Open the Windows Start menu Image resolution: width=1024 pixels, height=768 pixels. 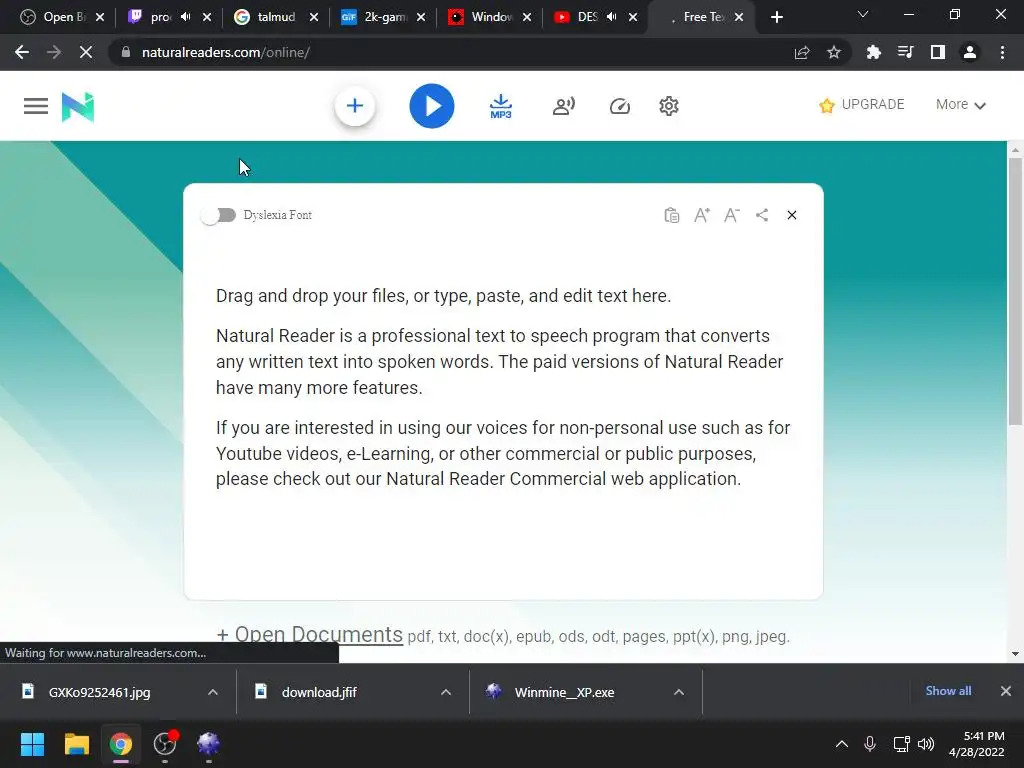point(32,744)
